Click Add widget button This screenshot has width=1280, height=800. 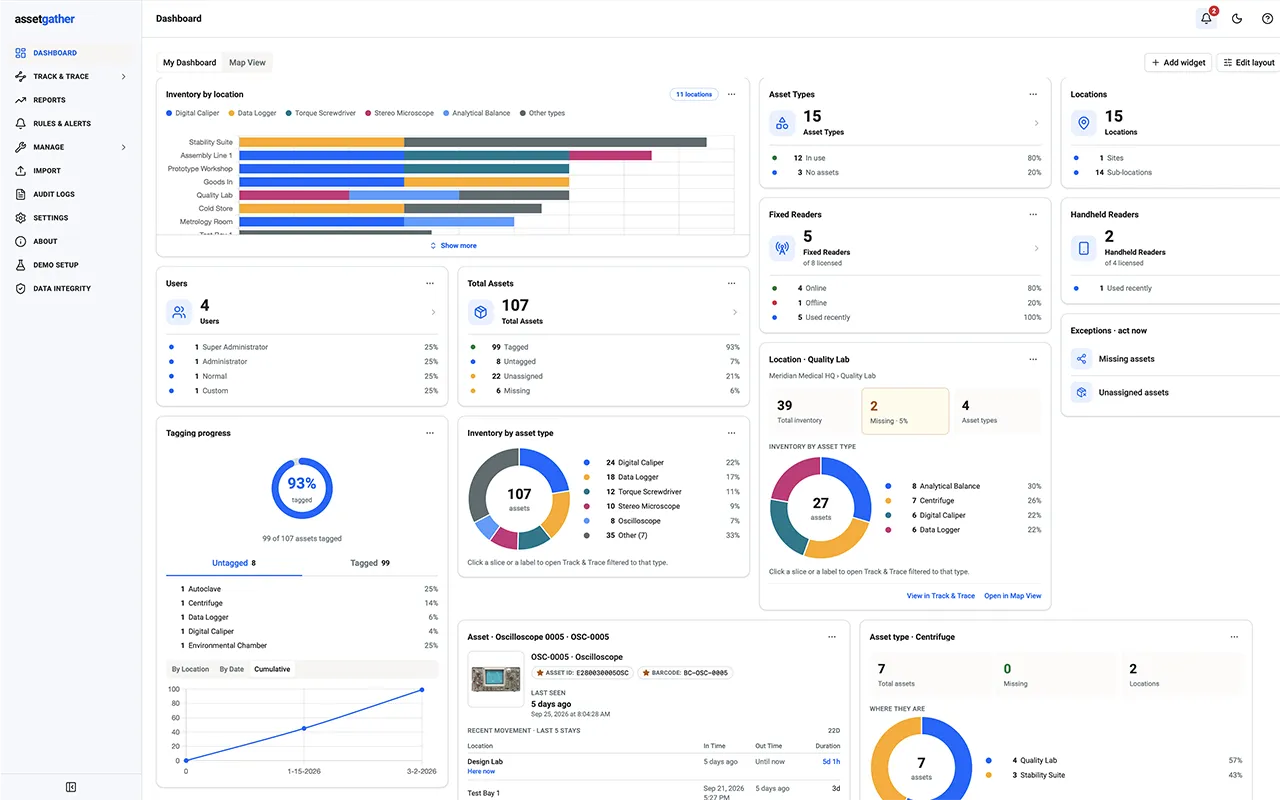(1178, 62)
